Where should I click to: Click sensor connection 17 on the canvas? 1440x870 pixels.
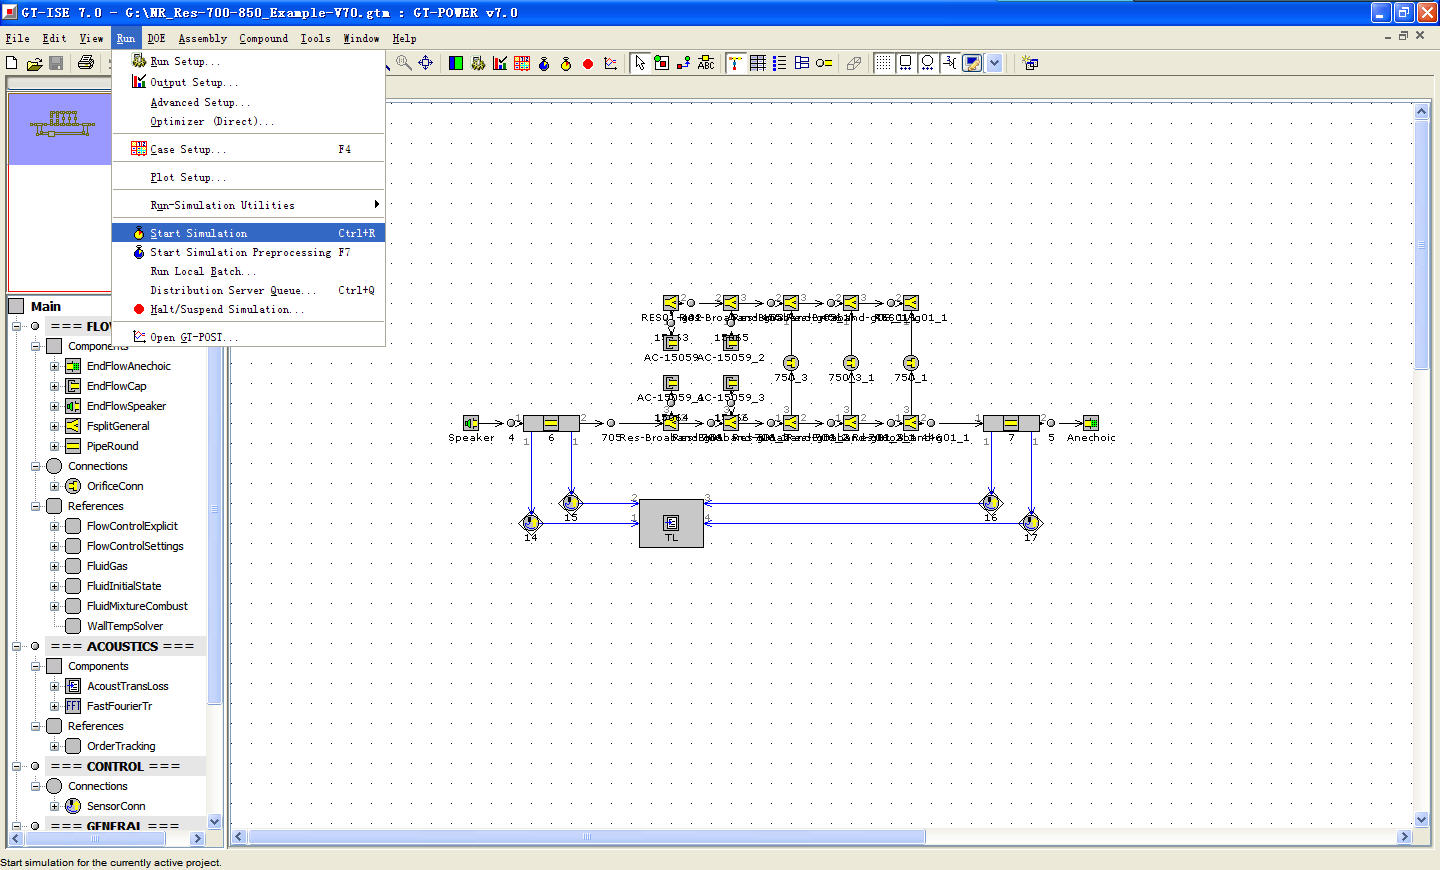point(1031,522)
